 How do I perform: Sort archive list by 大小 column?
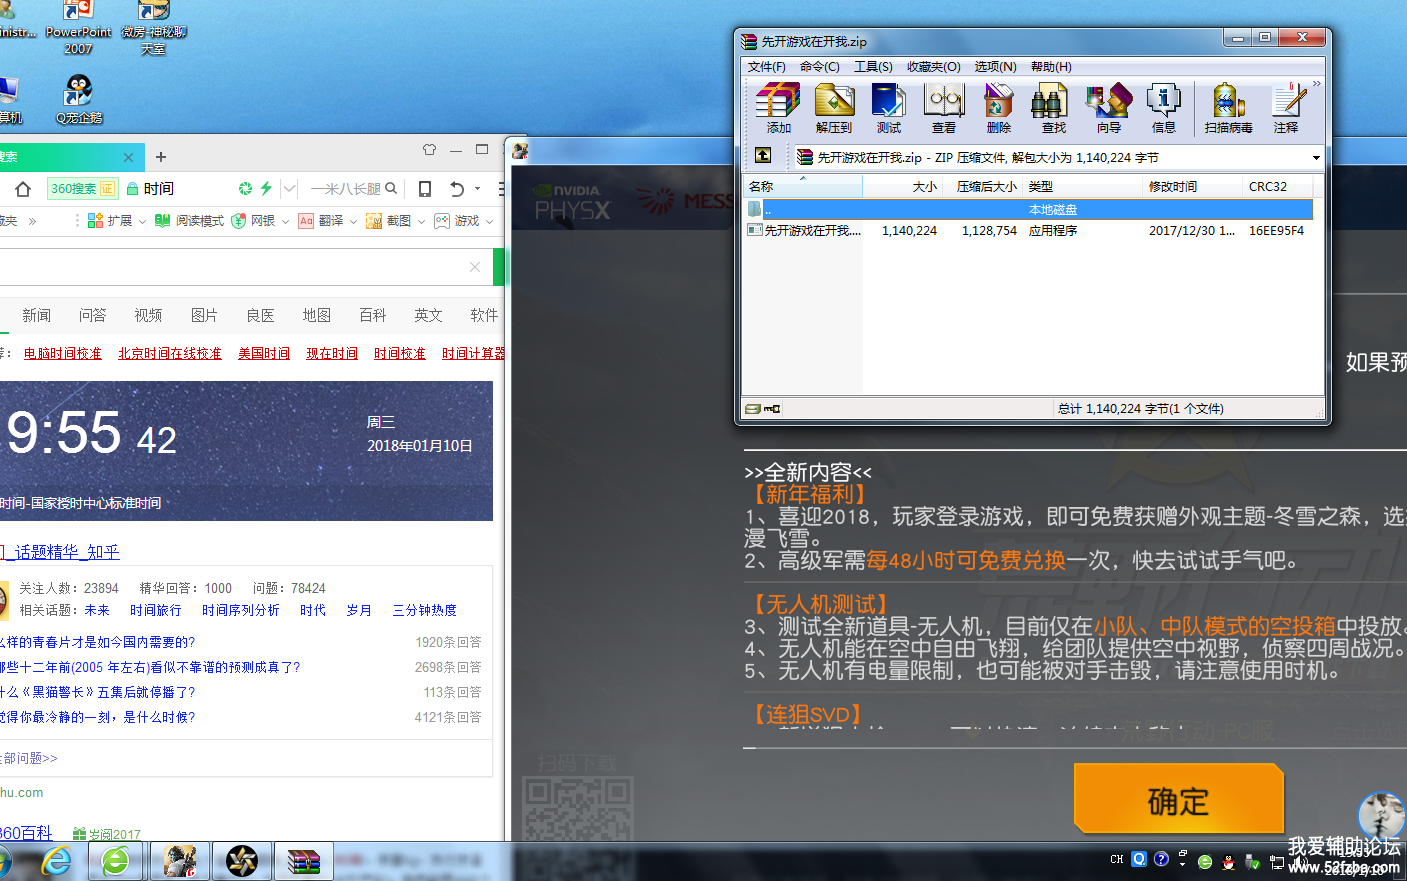point(903,187)
